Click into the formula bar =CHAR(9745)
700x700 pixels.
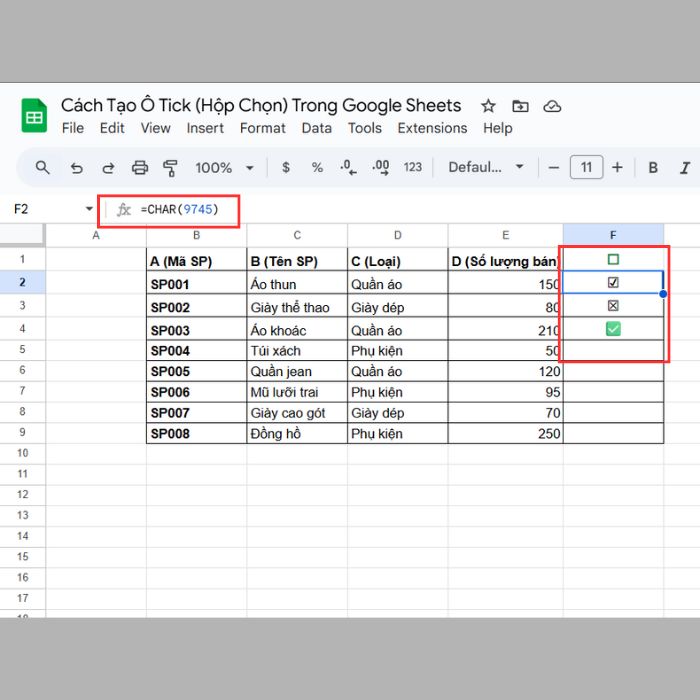(179, 209)
